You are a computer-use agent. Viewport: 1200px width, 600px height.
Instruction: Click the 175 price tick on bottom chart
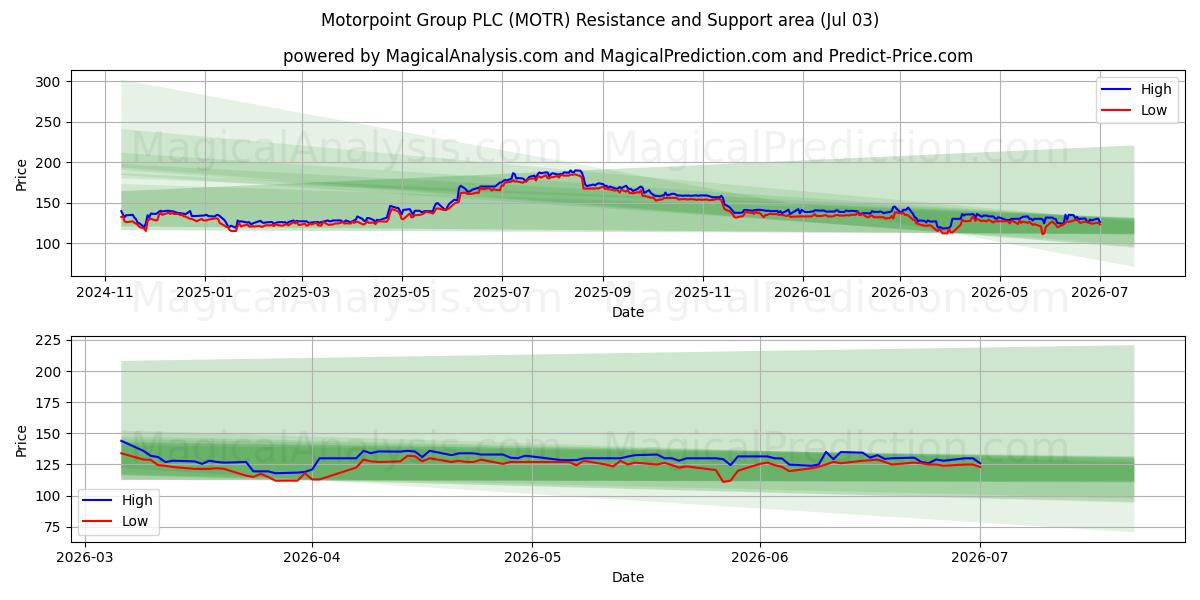(x=49, y=403)
